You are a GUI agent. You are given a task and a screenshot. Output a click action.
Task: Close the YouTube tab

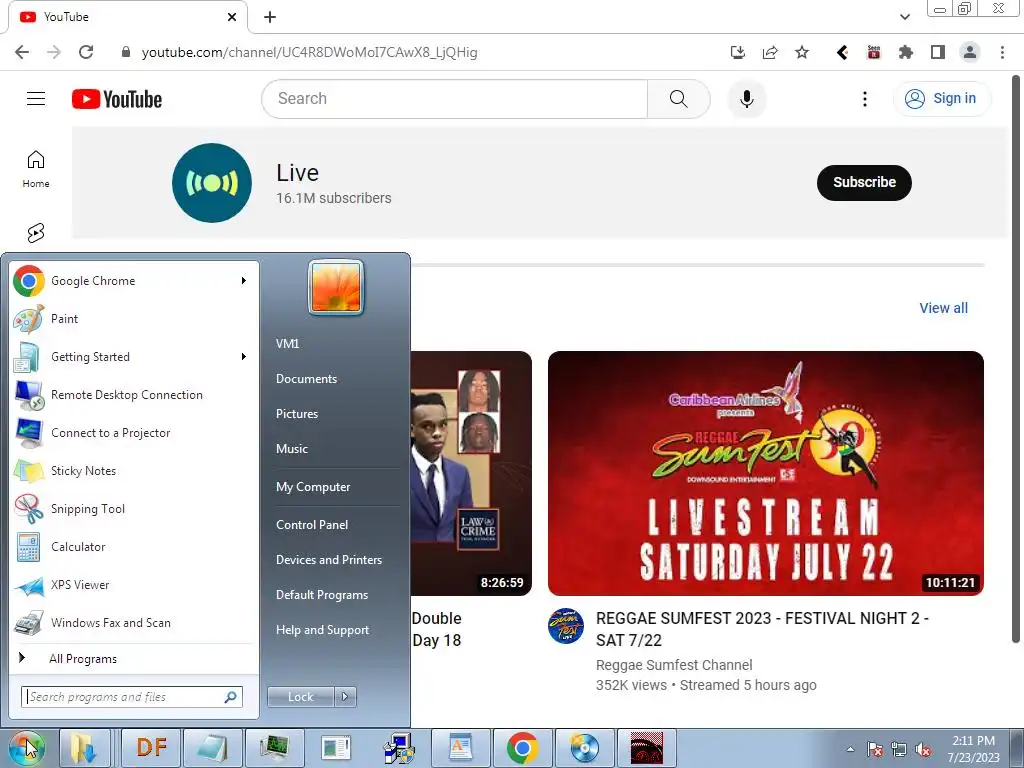pos(232,17)
